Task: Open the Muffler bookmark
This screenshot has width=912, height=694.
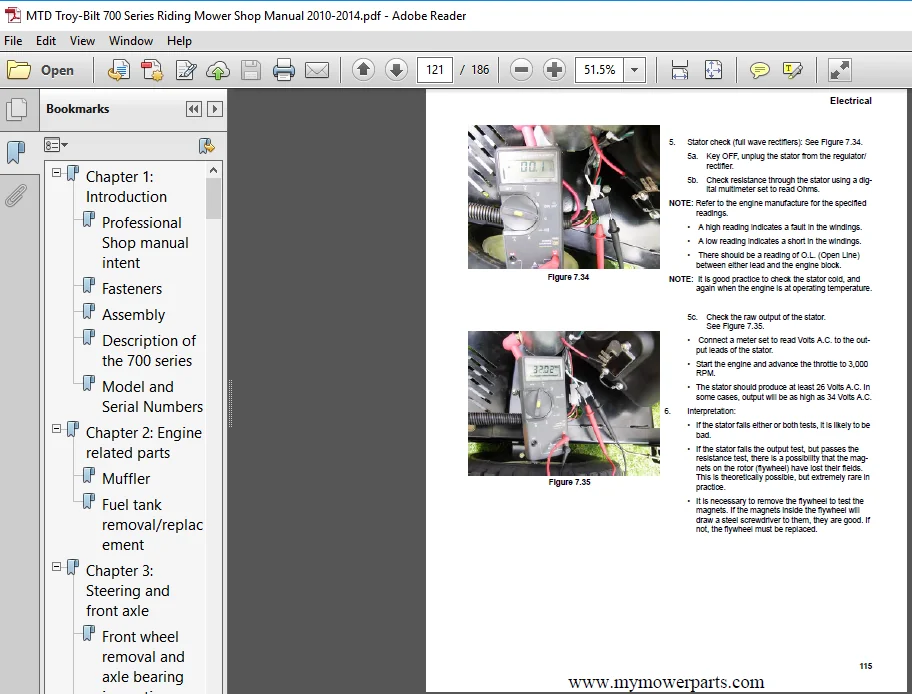Action: click(126, 479)
